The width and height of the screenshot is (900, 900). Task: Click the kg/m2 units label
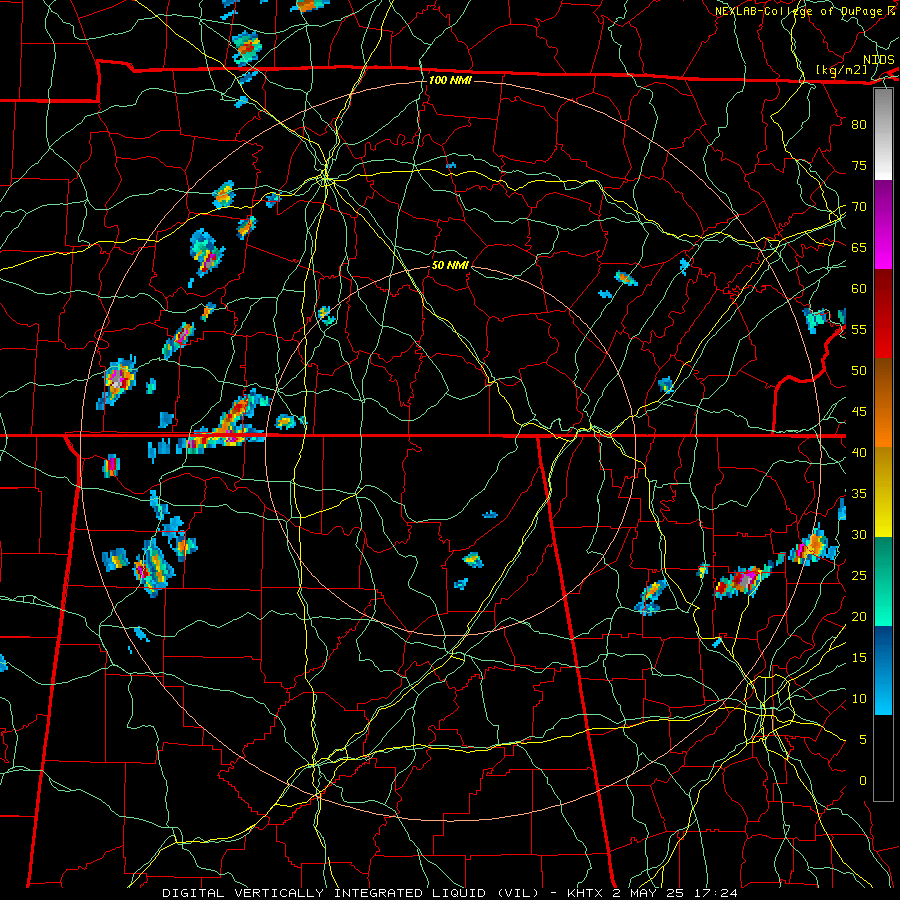pyautogui.click(x=841, y=70)
